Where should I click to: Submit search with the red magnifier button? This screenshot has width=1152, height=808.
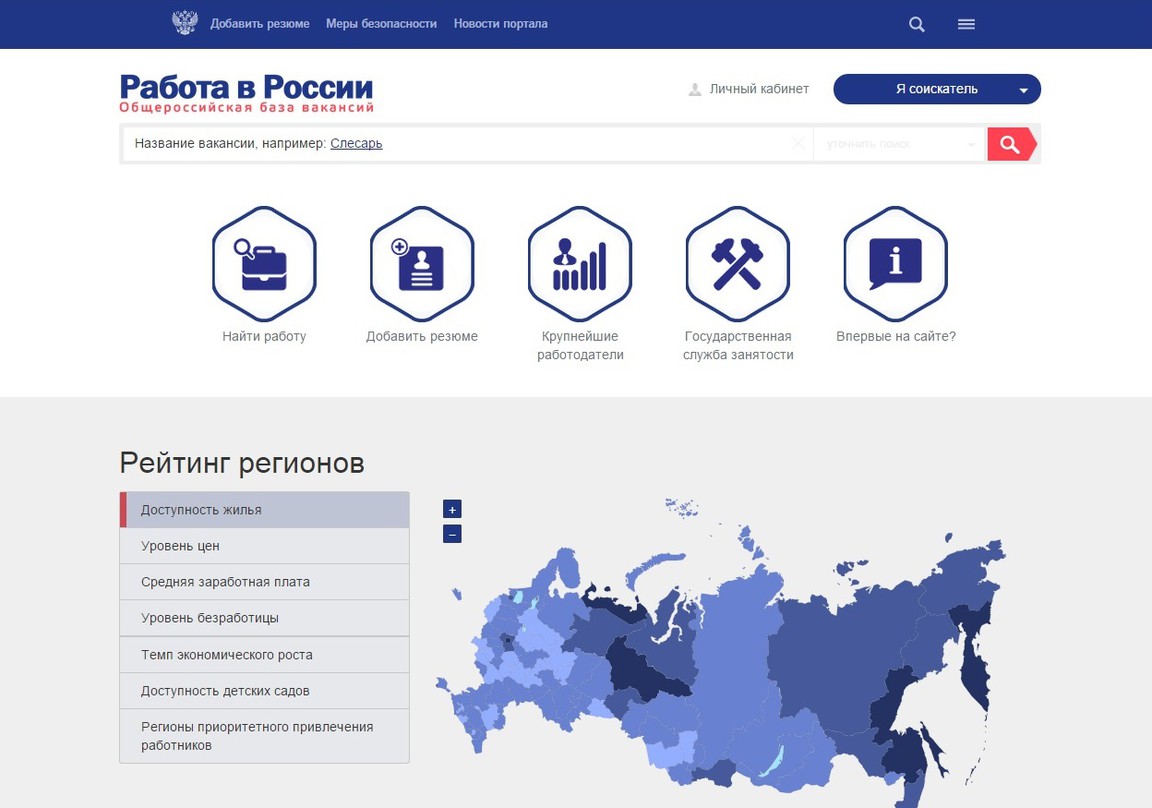[1012, 144]
